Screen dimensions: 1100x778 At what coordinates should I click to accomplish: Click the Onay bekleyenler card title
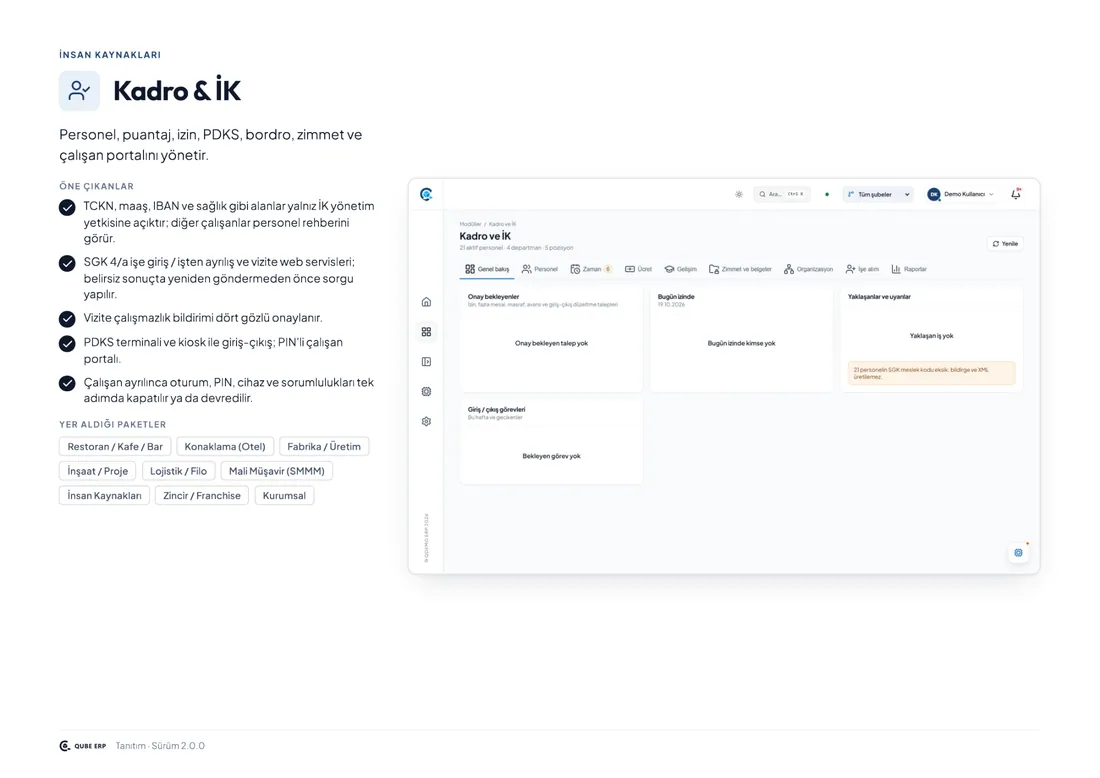point(493,297)
